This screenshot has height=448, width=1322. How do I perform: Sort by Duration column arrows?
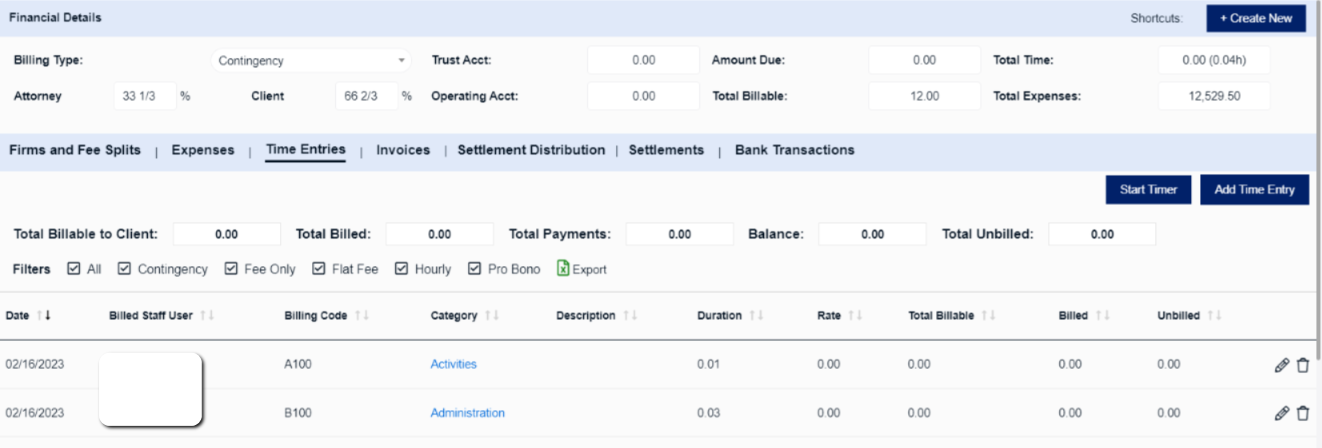point(756,316)
